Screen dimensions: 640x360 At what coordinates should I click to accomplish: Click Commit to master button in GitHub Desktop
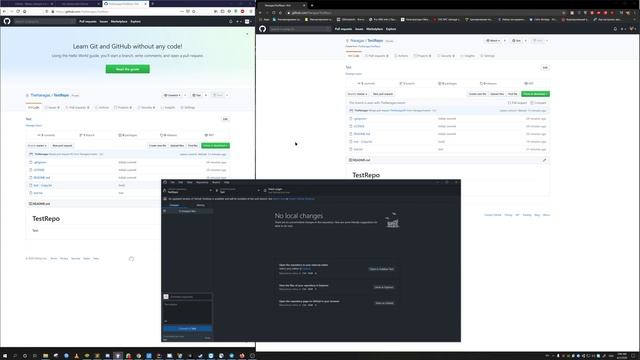[x=187, y=329]
